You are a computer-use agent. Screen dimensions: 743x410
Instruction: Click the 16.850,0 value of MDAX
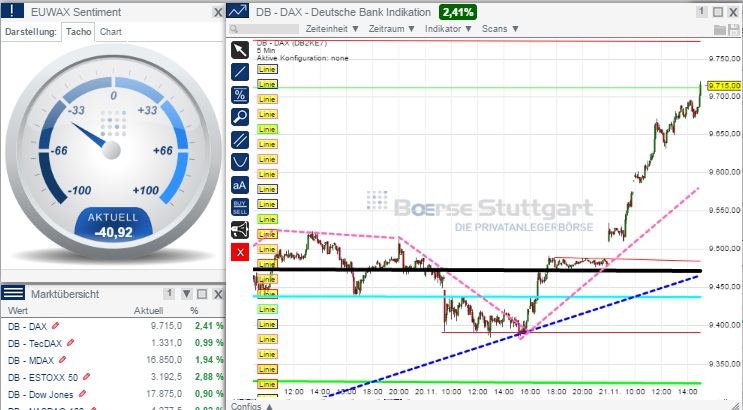[x=164, y=360]
